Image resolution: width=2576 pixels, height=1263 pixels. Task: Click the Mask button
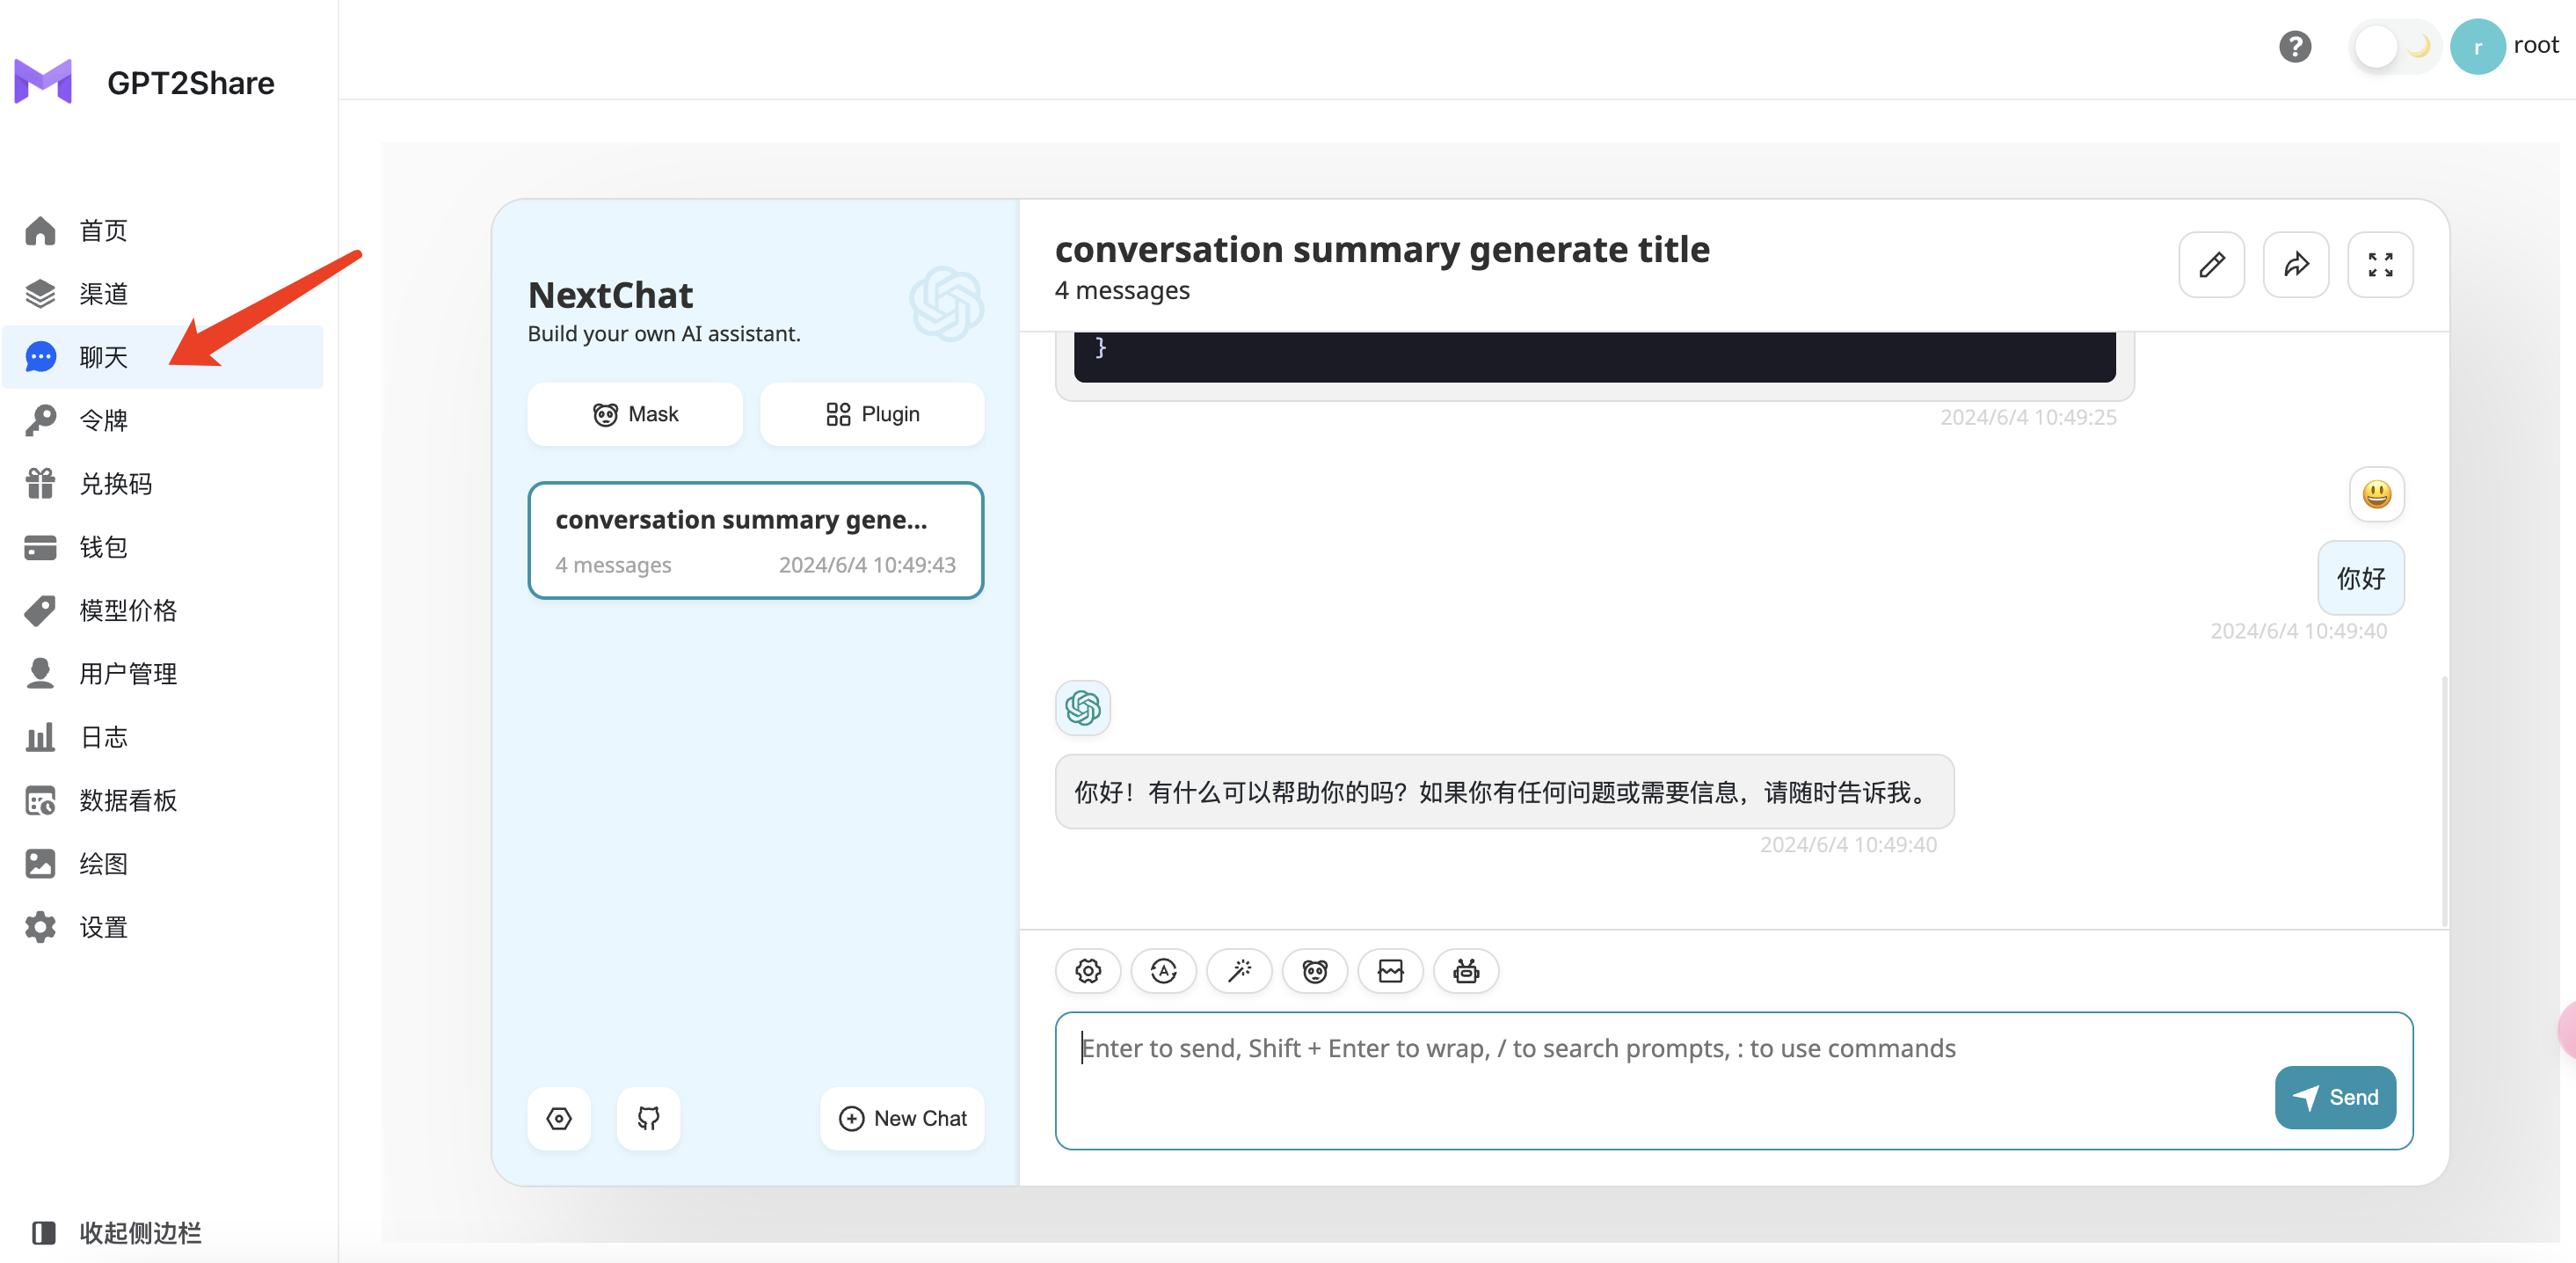point(635,414)
